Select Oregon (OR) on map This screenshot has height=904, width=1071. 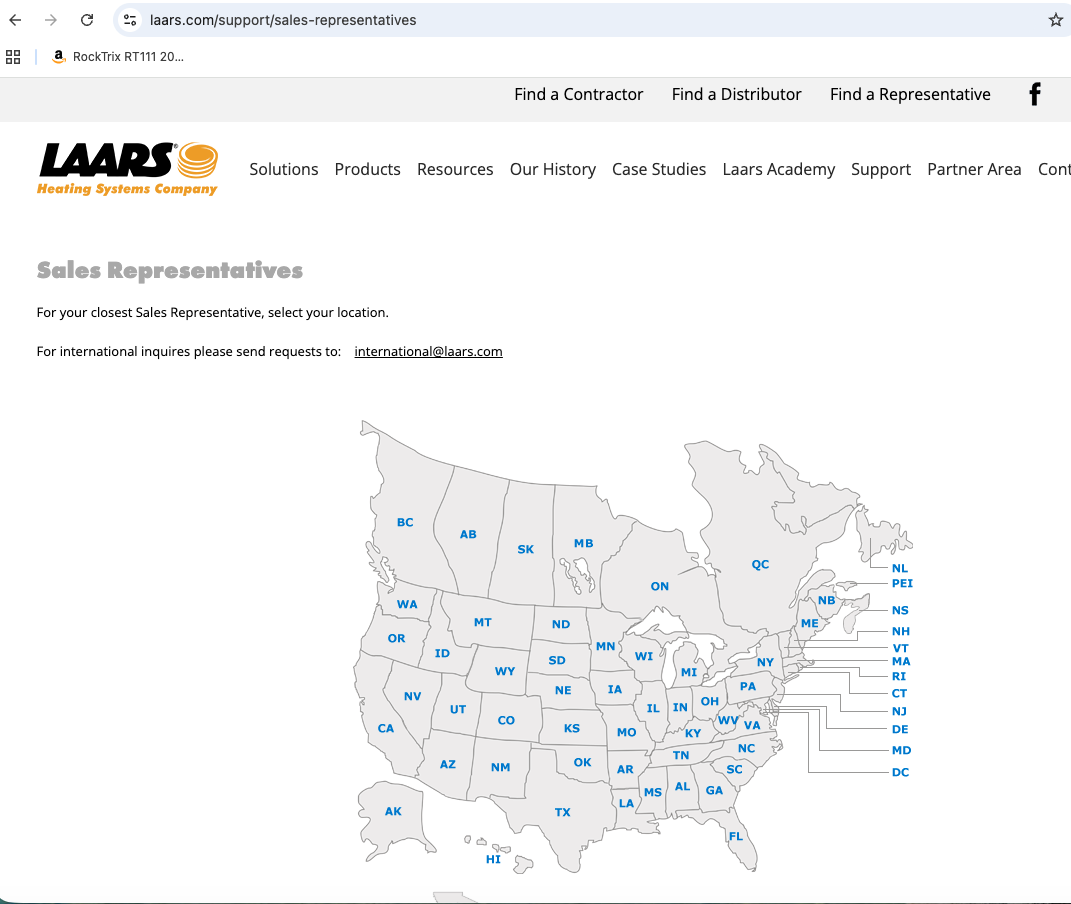coord(396,638)
